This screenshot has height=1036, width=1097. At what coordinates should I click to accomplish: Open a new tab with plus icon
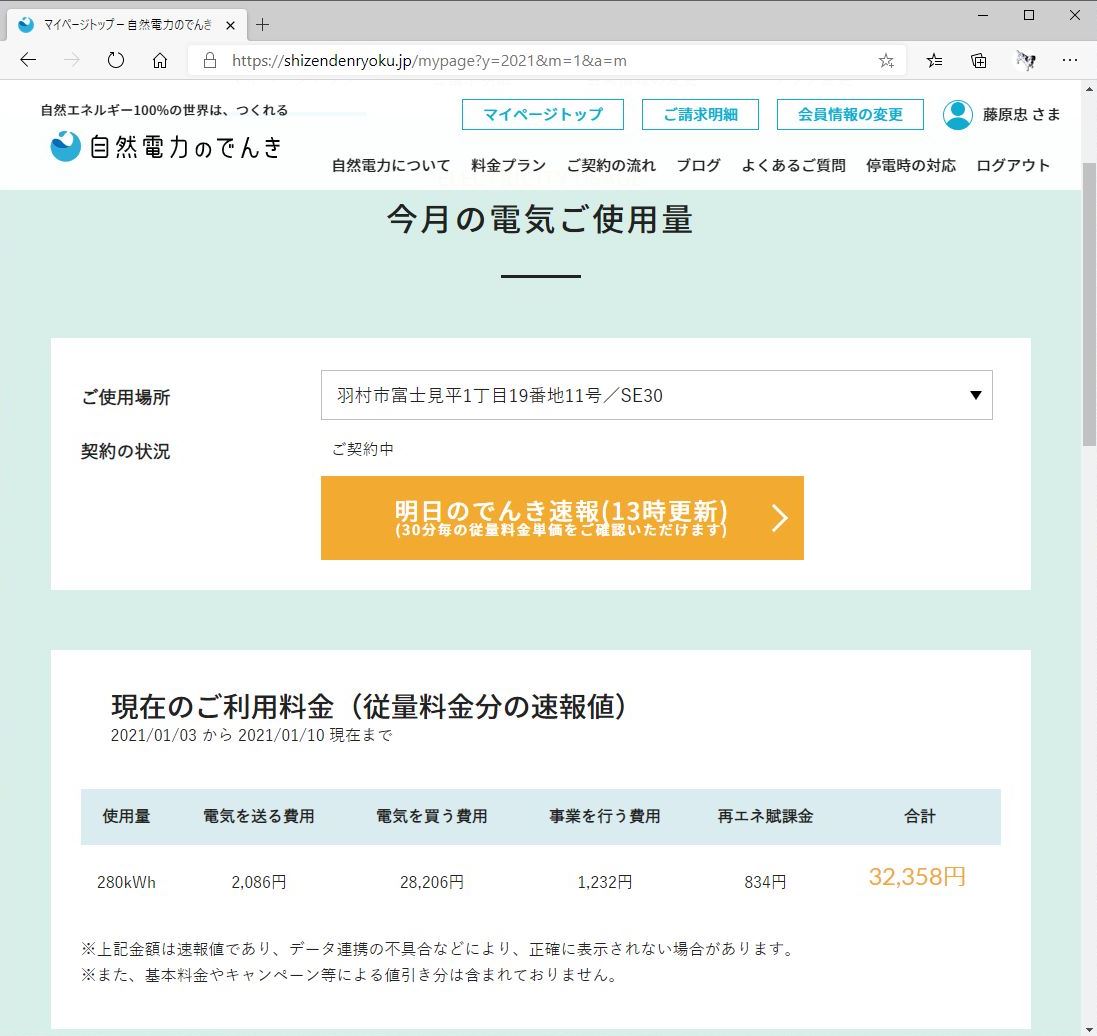[x=262, y=25]
